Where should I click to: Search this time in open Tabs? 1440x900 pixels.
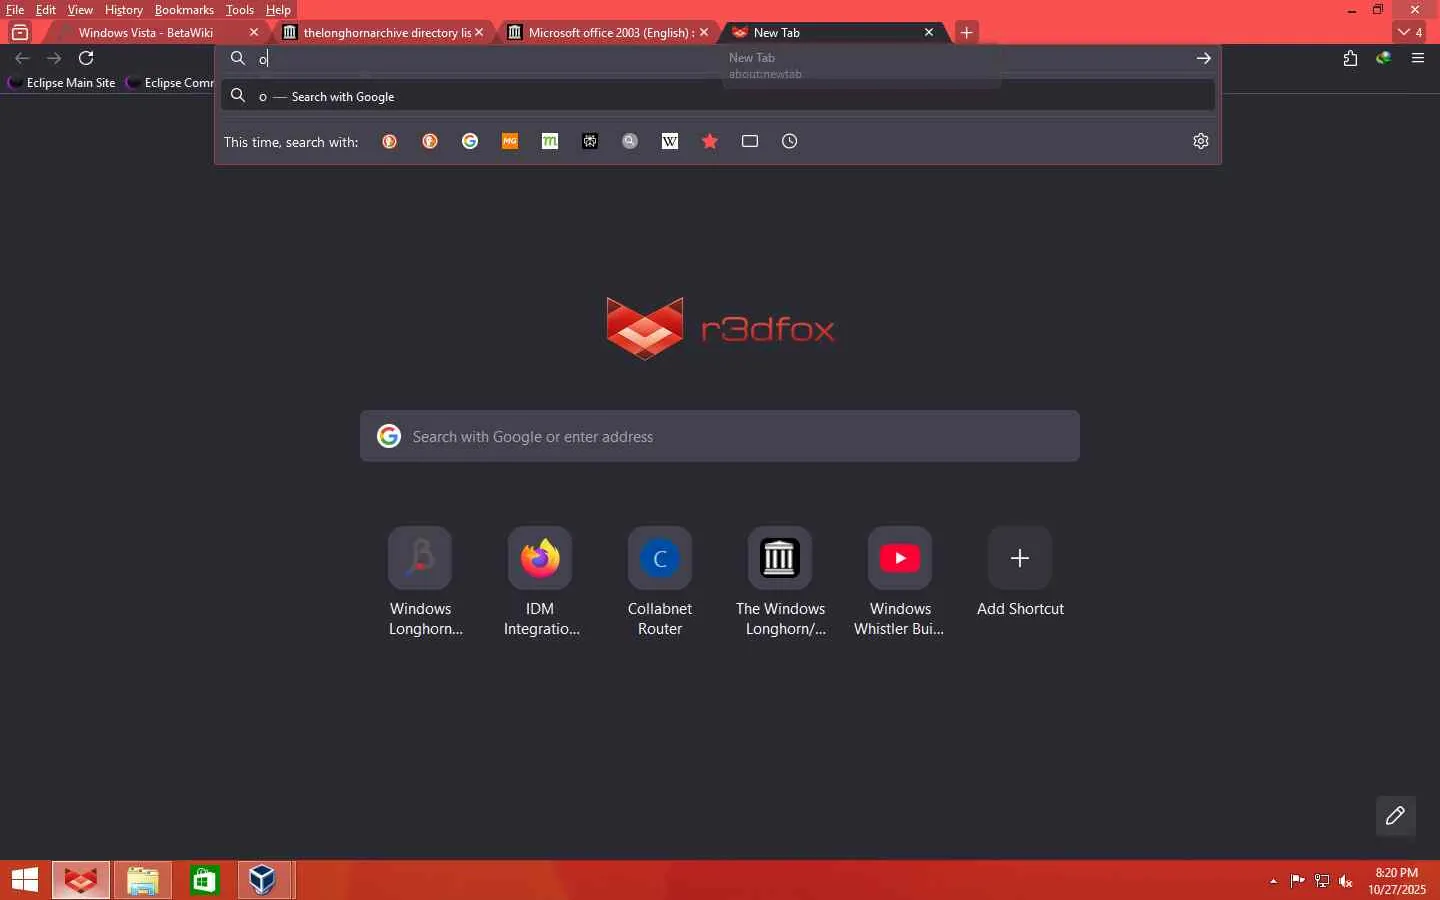[x=750, y=142]
